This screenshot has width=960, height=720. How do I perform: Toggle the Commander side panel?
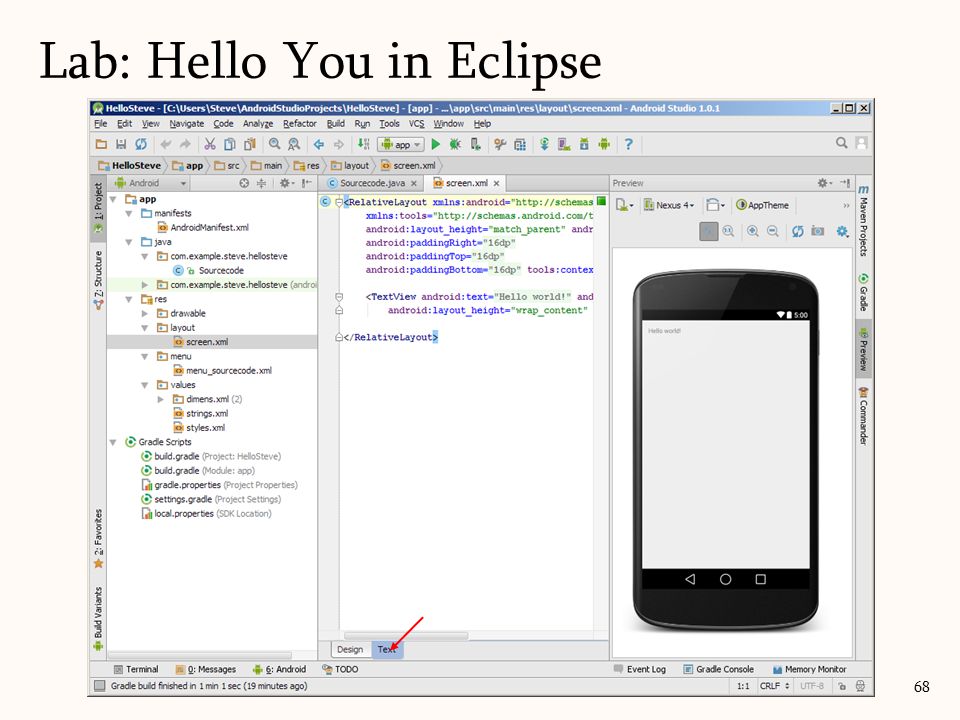pos(863,416)
